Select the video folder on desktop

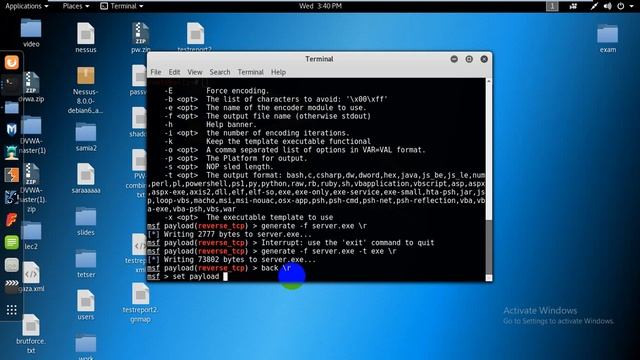click(31, 33)
